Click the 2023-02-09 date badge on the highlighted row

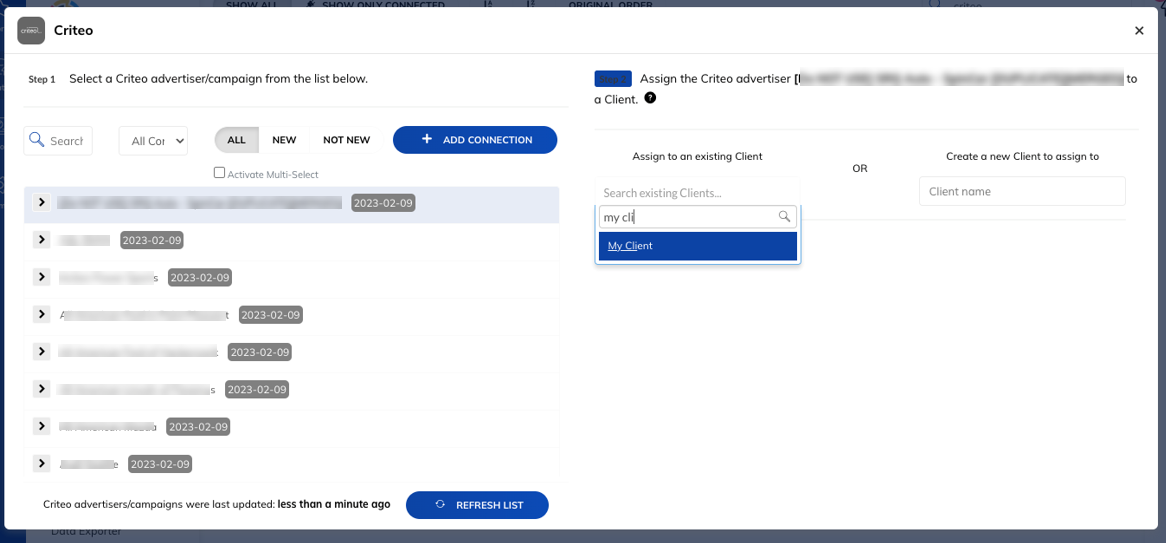tap(383, 202)
